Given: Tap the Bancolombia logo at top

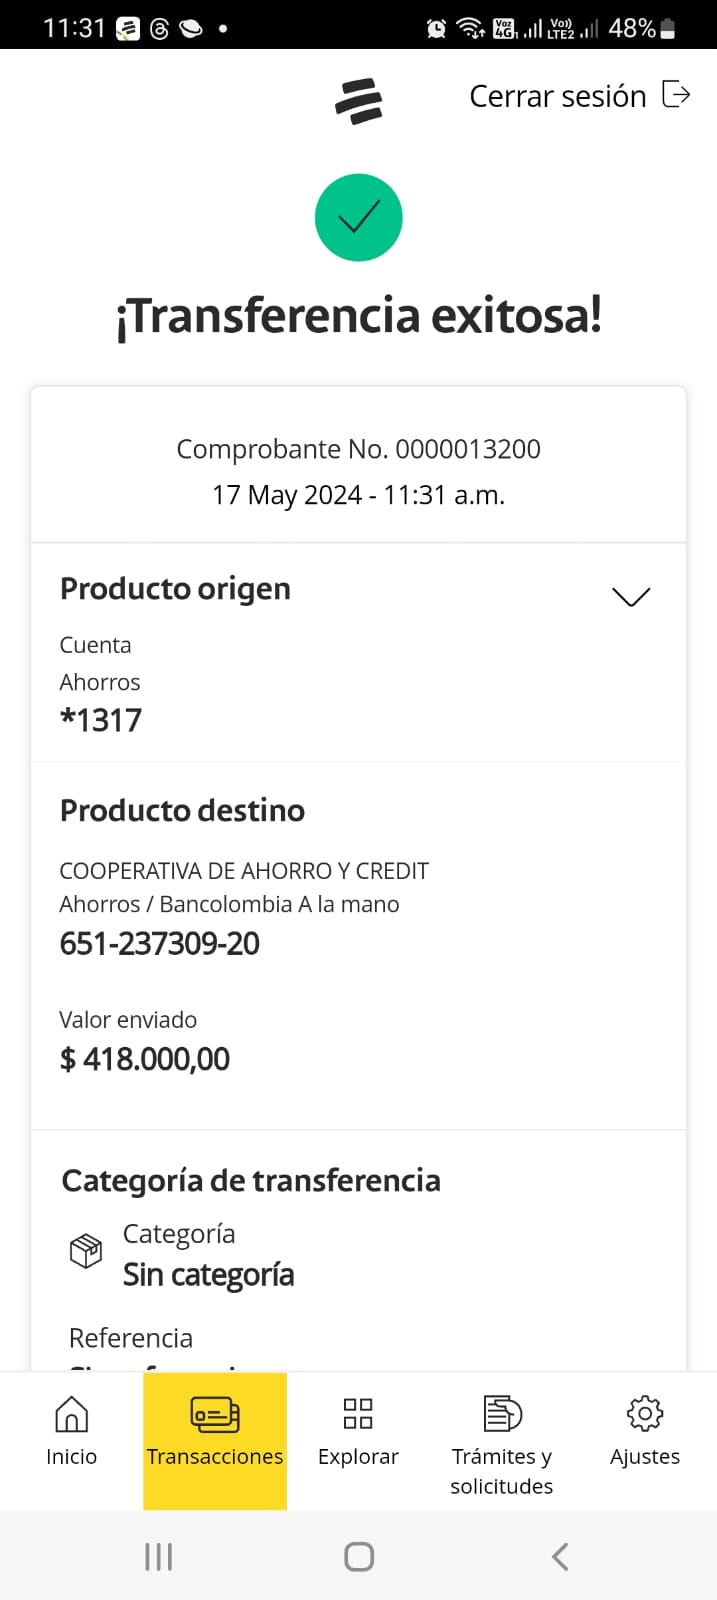Looking at the screenshot, I should click(x=359, y=100).
